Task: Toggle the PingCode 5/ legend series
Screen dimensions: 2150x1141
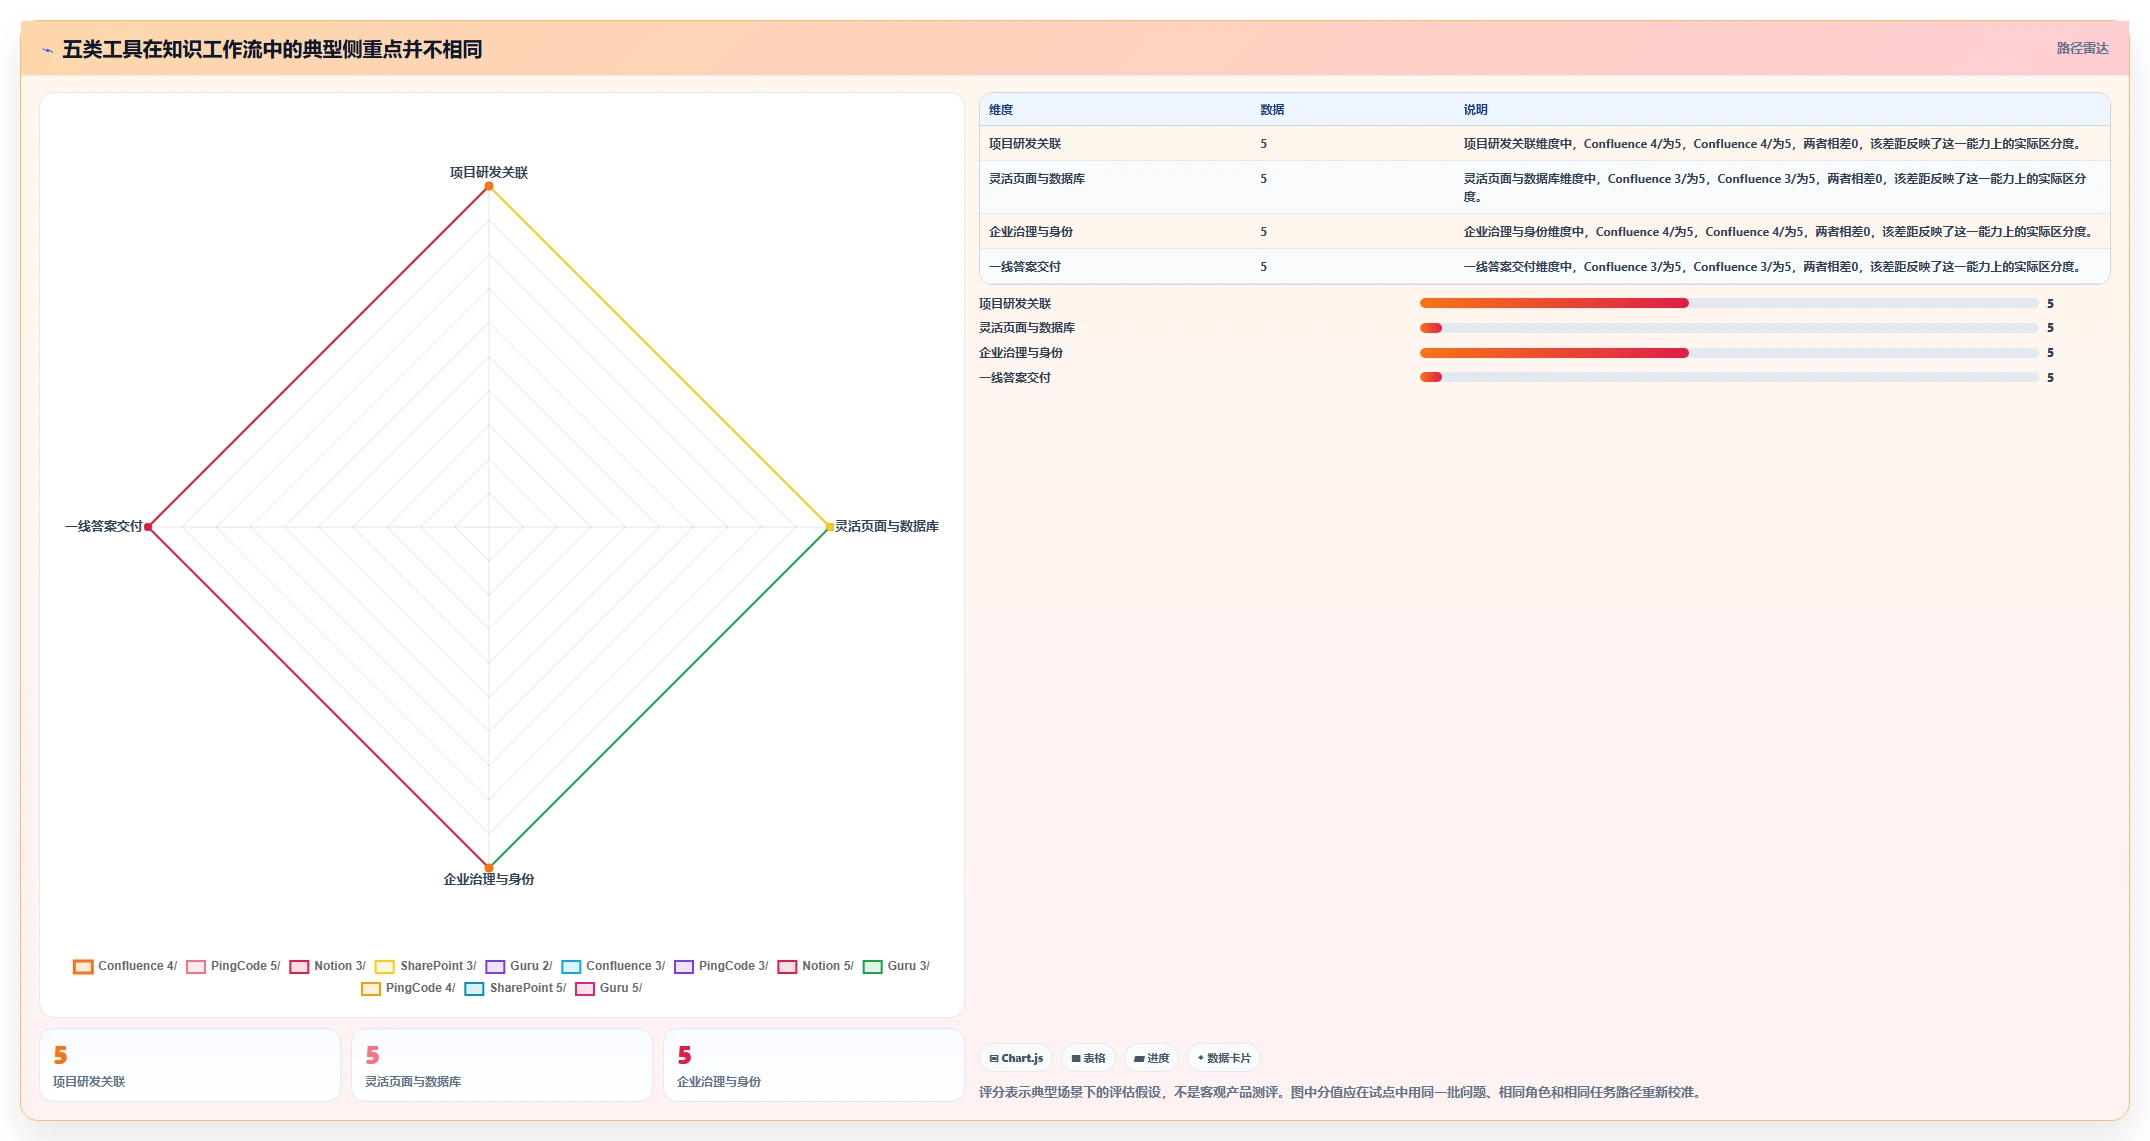Action: click(x=233, y=966)
